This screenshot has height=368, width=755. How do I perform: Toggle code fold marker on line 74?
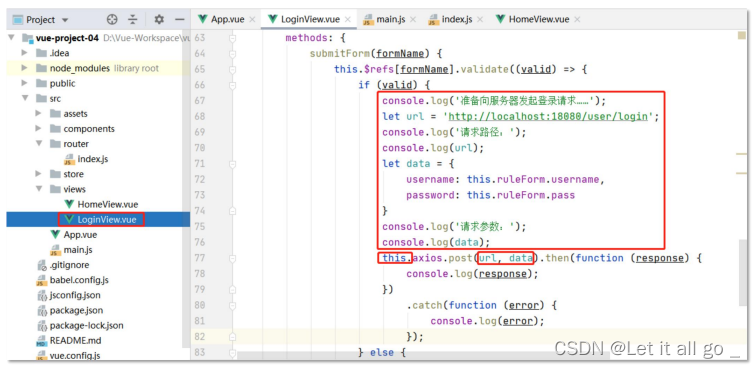tap(233, 210)
